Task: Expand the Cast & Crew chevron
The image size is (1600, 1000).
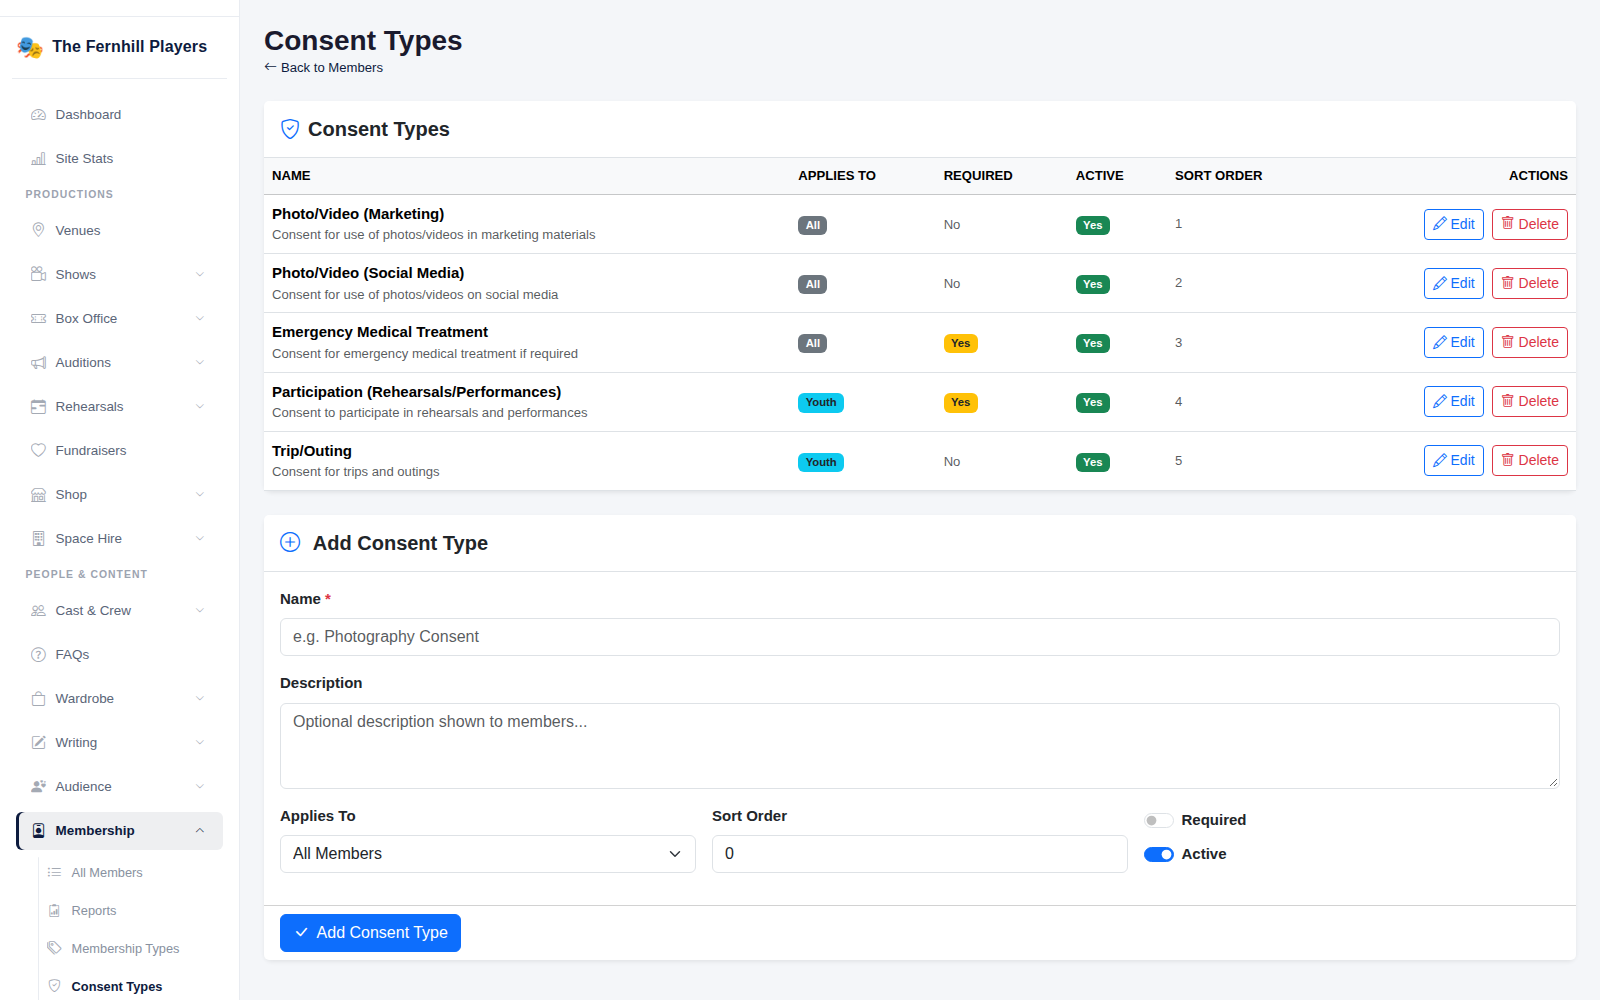Action: click(200, 611)
